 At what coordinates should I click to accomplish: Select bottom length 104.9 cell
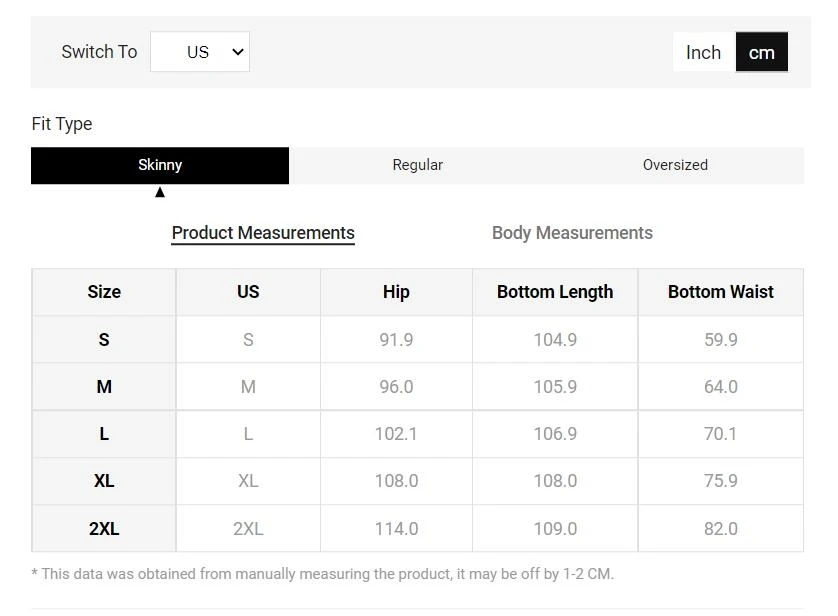[555, 340]
